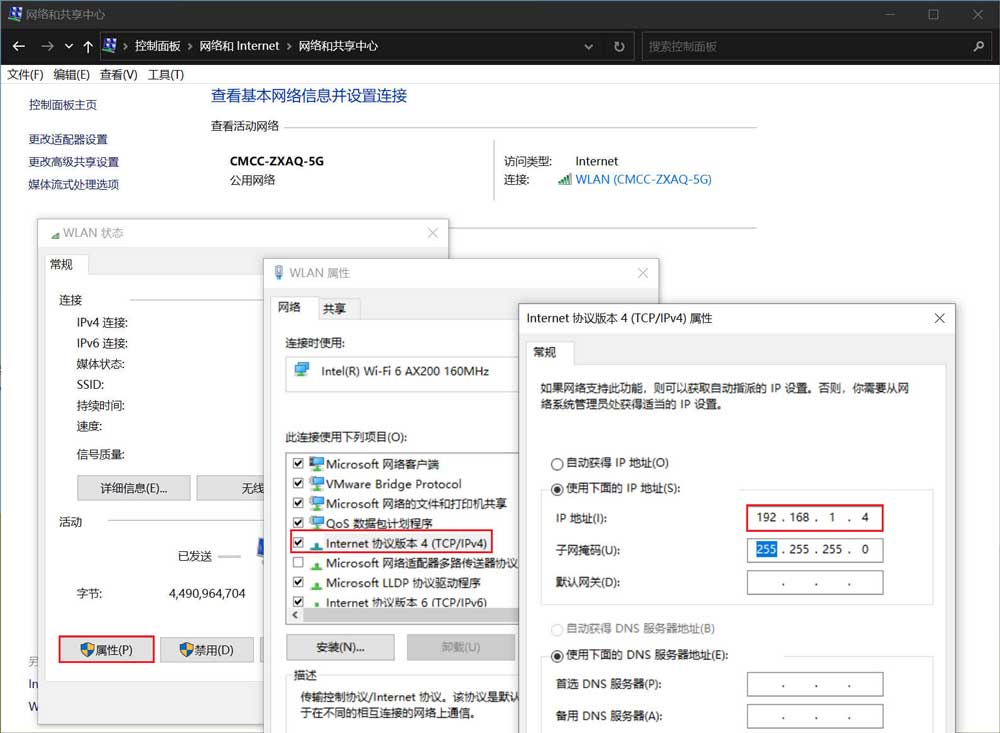Expand chevron after 控制面板 breadcrumb
This screenshot has width=1000, height=733.
point(189,47)
